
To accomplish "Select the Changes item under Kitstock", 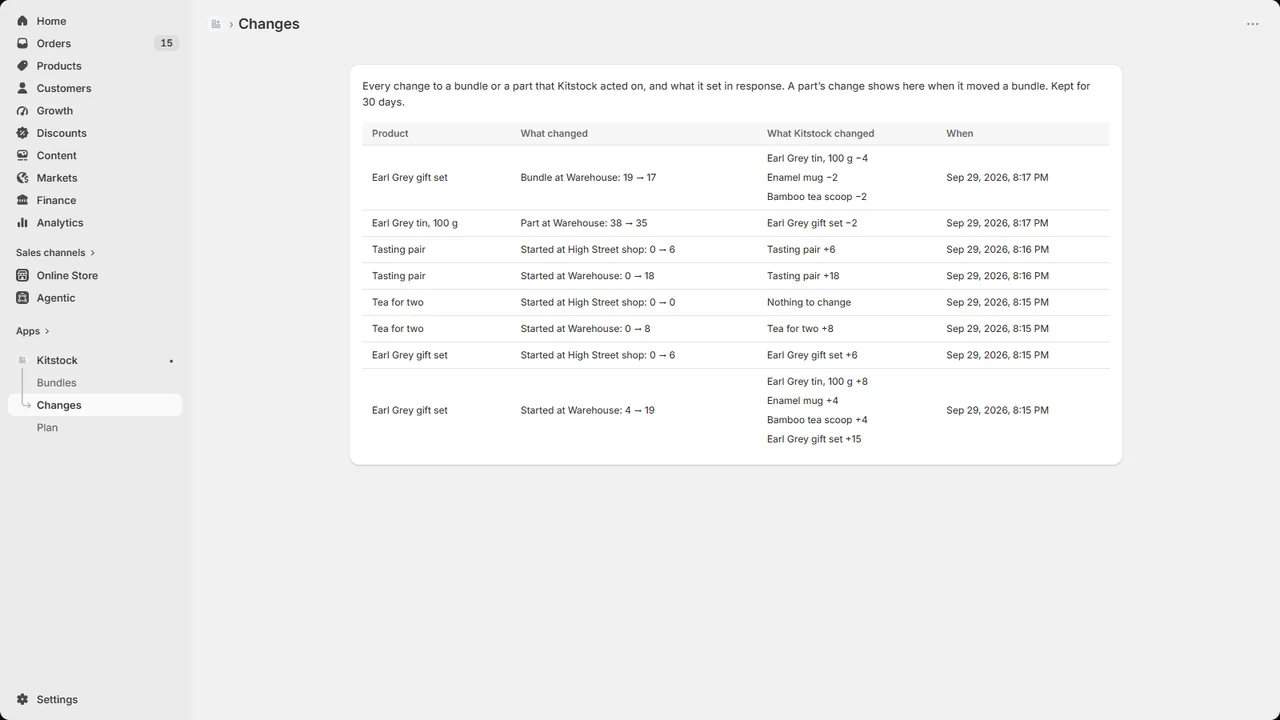I will pos(95,405).
